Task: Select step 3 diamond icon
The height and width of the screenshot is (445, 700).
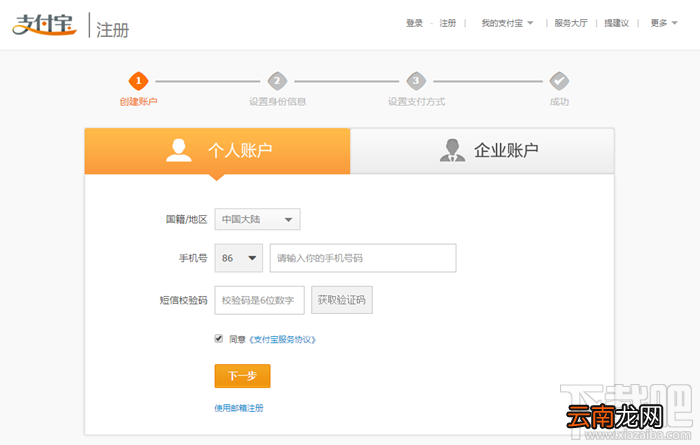Action: pyautogui.click(x=416, y=81)
